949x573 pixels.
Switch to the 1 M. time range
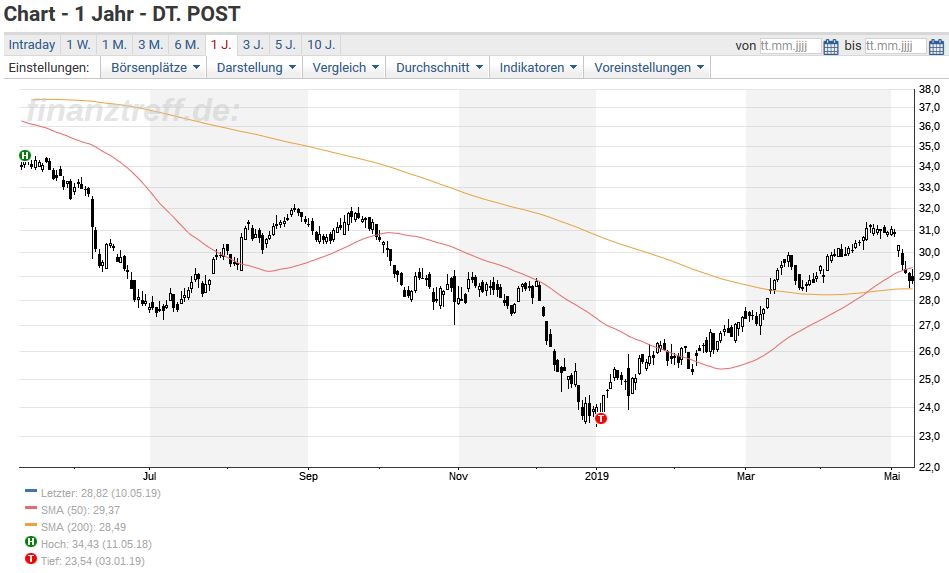coord(114,45)
